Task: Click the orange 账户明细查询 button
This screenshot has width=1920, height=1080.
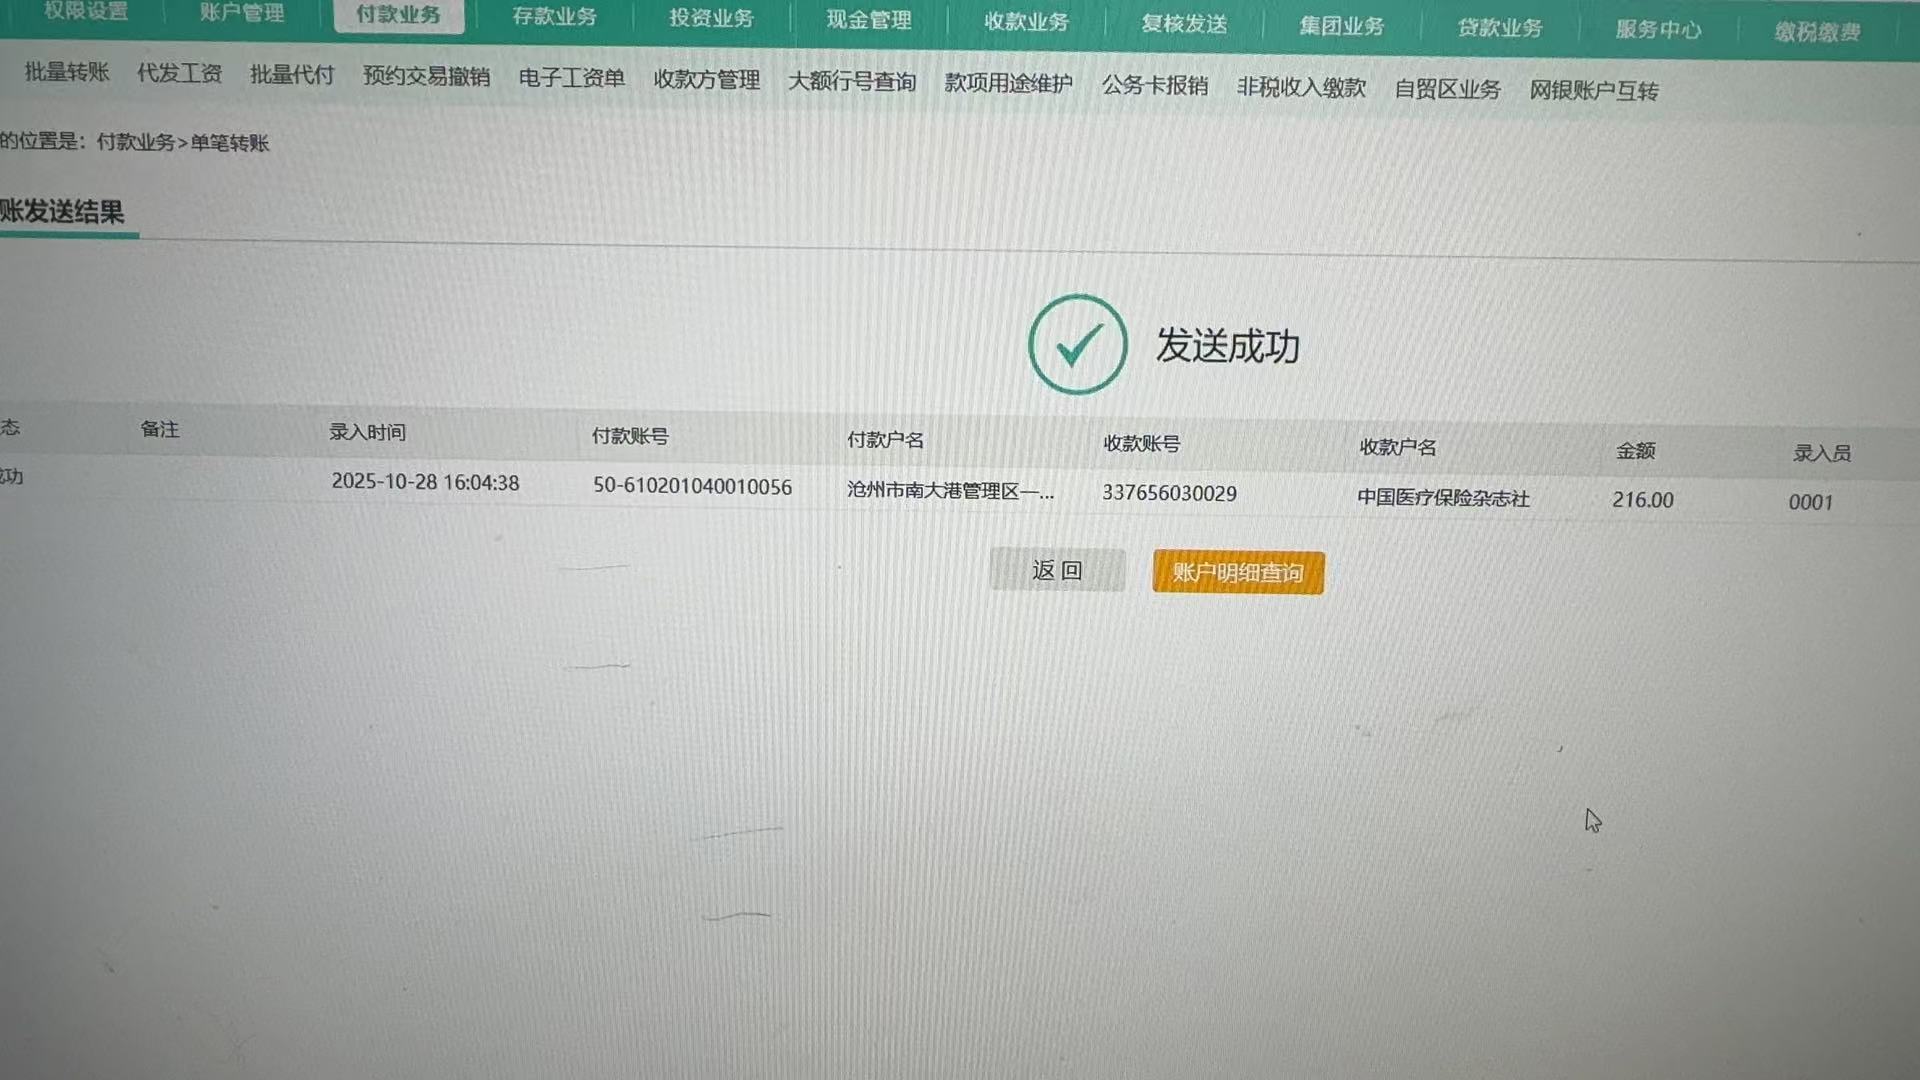Action: pyautogui.click(x=1238, y=572)
